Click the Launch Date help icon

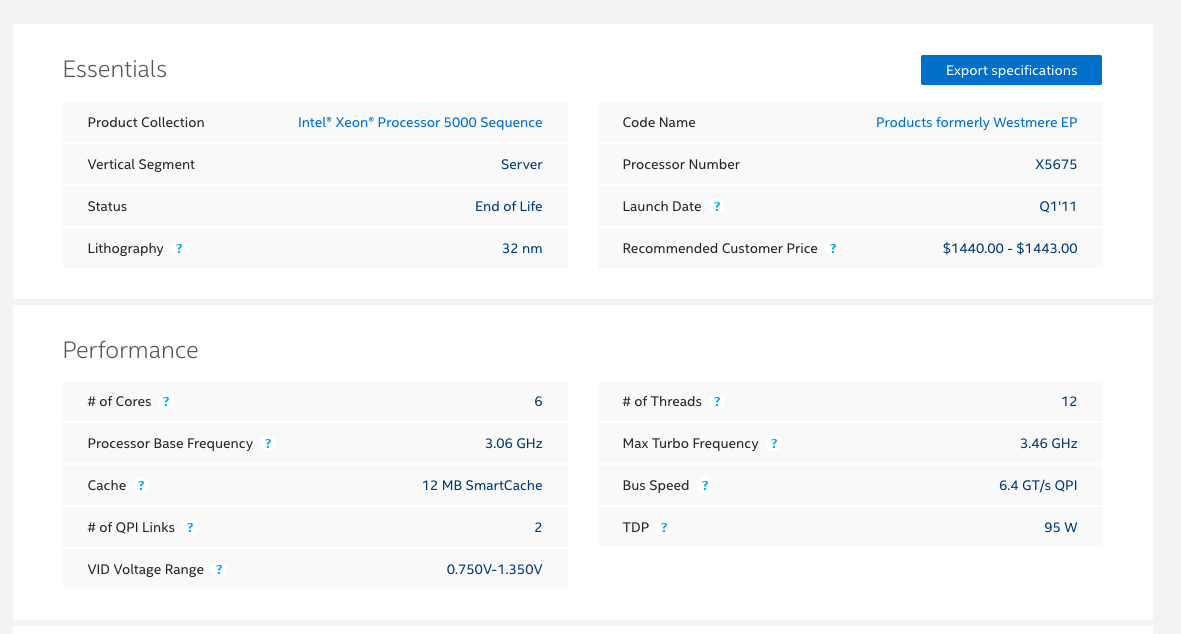coord(717,206)
